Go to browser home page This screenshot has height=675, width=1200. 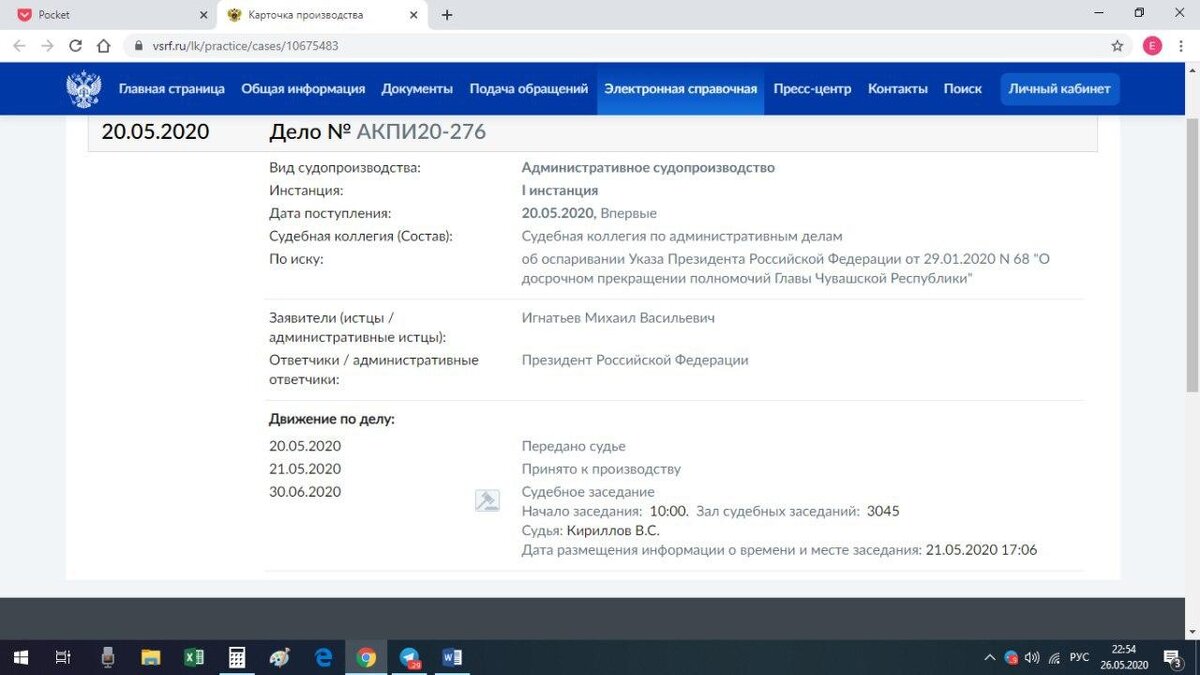[103, 46]
